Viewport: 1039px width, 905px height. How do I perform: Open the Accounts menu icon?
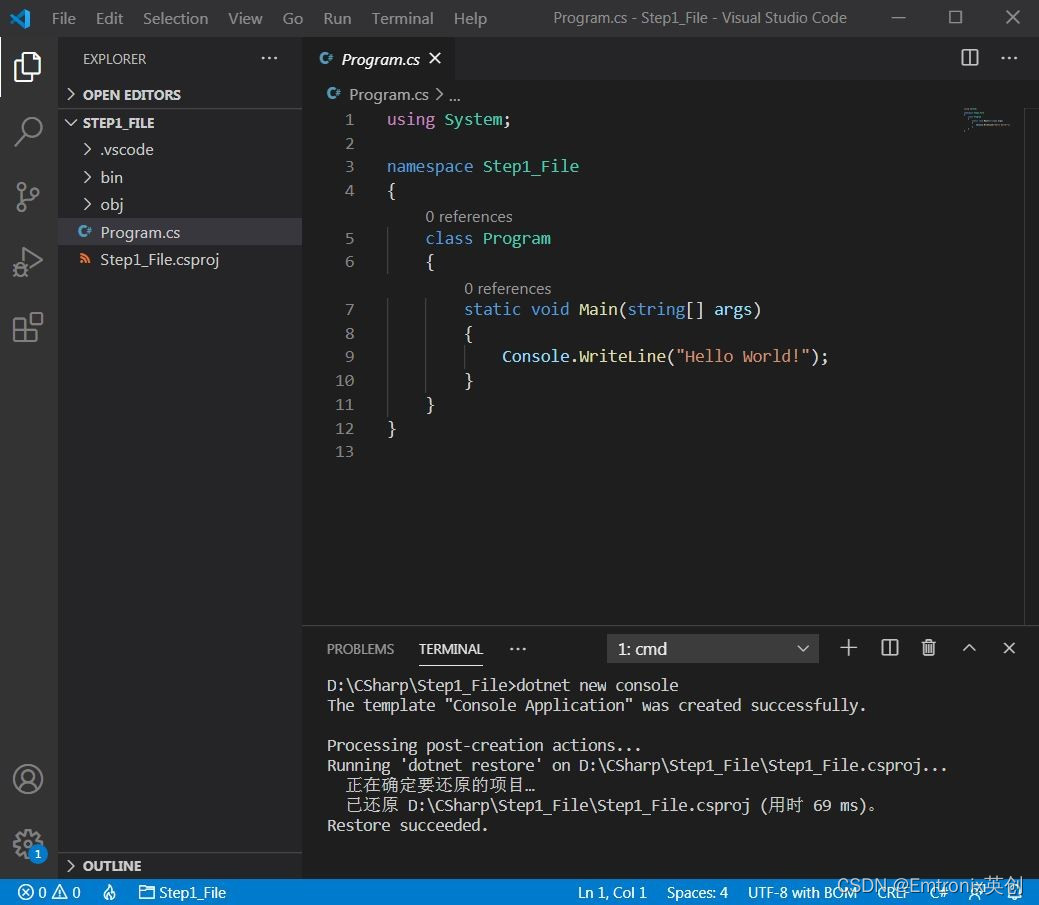tap(28, 779)
